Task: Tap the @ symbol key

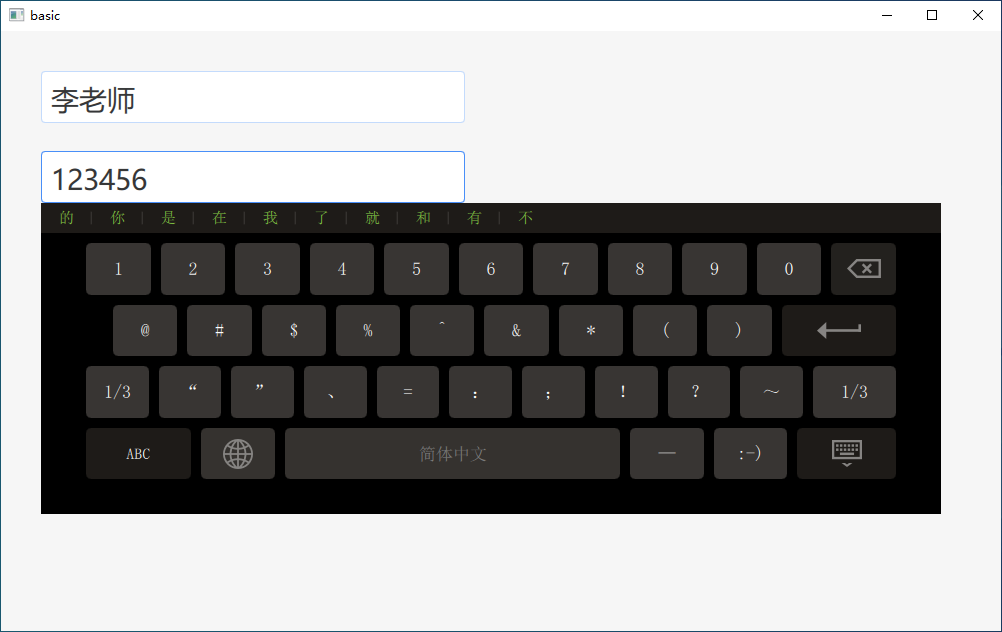Action: coord(145,330)
